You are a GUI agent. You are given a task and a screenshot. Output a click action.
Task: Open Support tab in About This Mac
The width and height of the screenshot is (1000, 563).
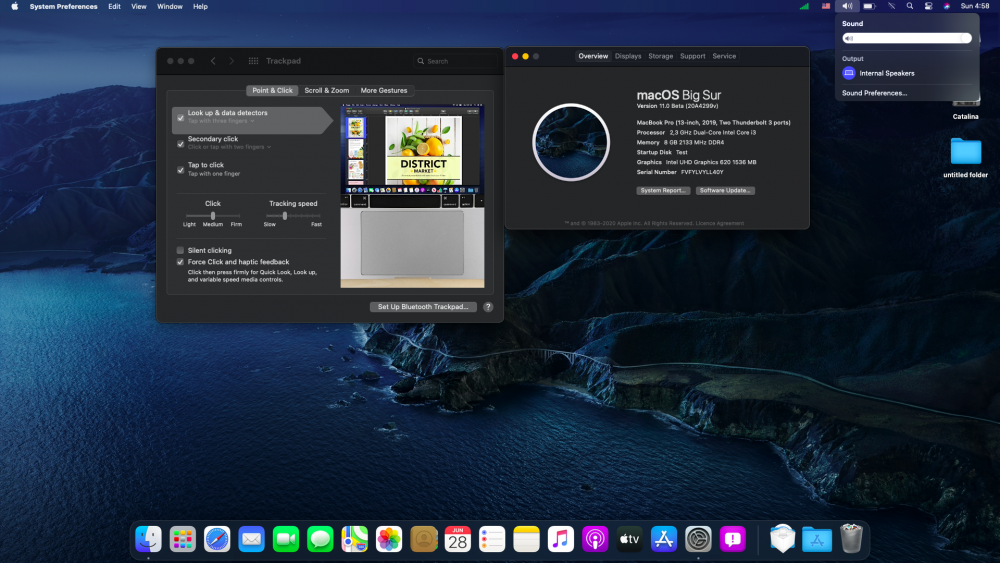[x=693, y=56]
